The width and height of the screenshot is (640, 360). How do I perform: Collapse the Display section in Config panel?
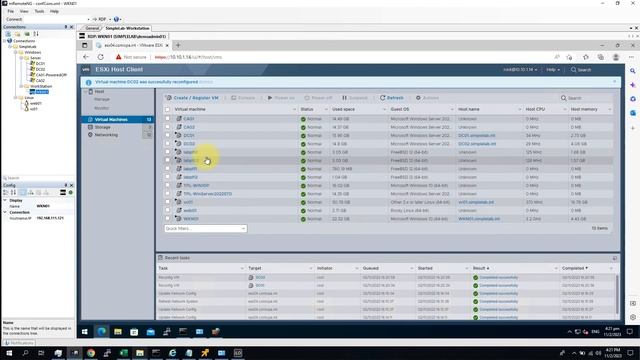tap(5, 200)
